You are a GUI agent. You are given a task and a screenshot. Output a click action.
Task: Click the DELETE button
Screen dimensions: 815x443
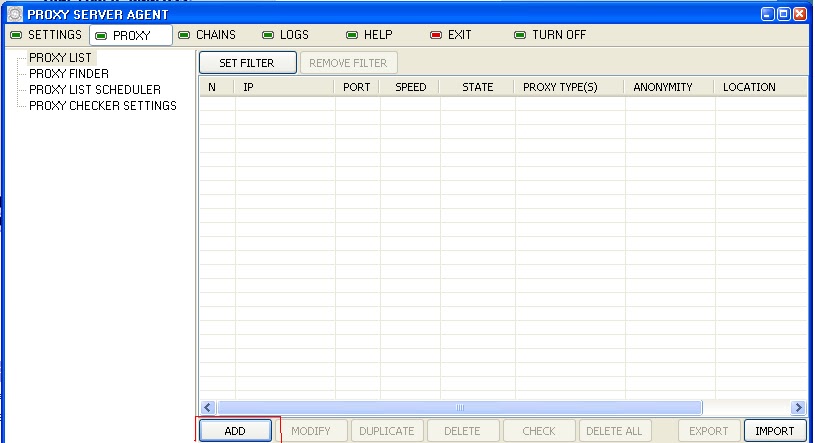[x=462, y=431]
